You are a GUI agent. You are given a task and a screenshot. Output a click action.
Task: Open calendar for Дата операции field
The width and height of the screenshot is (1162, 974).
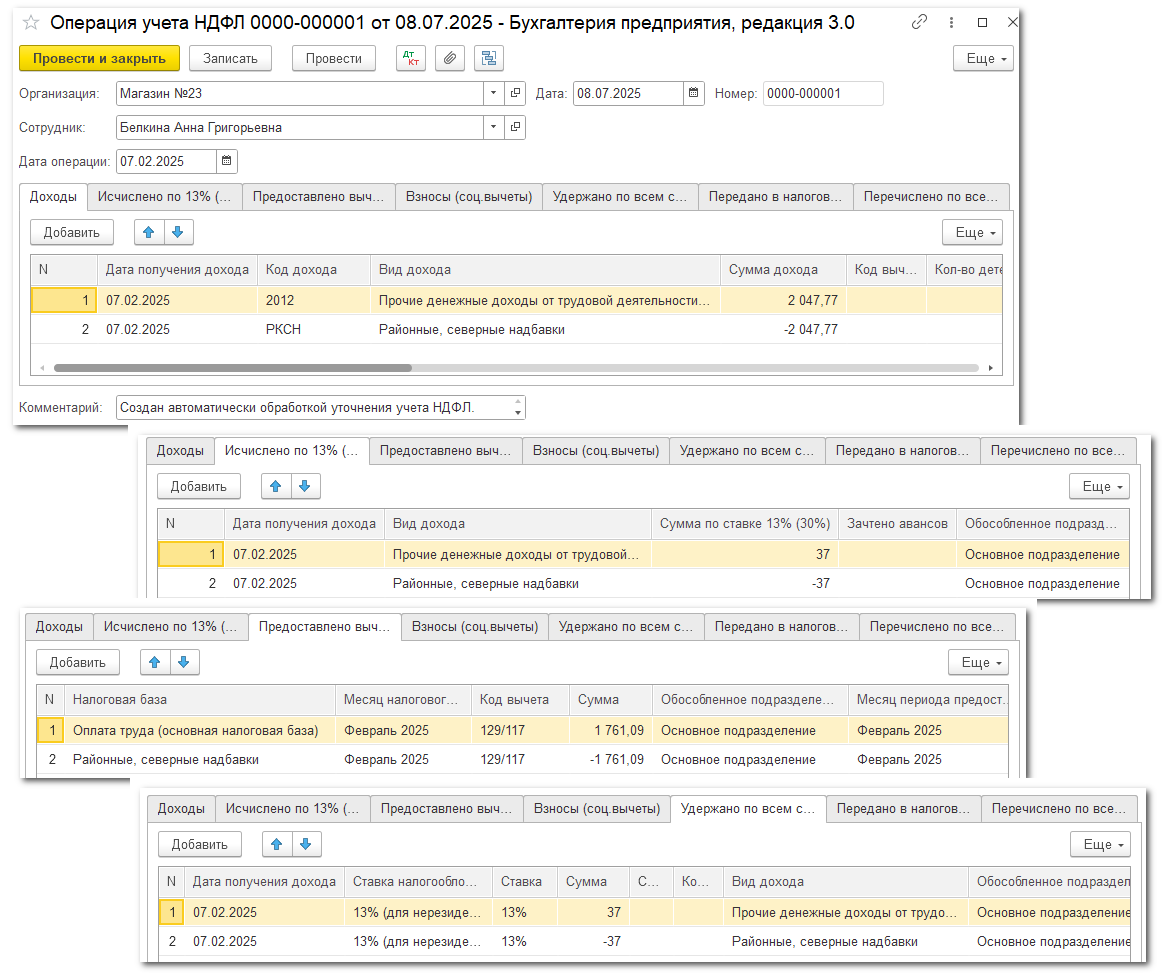tap(226, 161)
